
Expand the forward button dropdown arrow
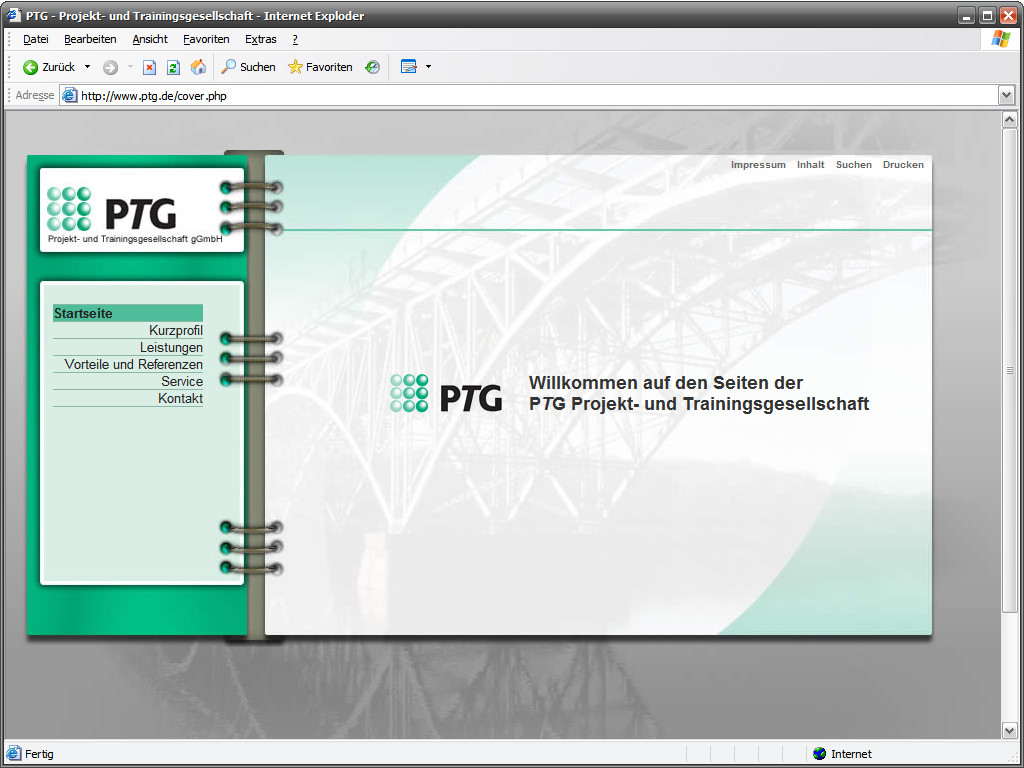130,67
